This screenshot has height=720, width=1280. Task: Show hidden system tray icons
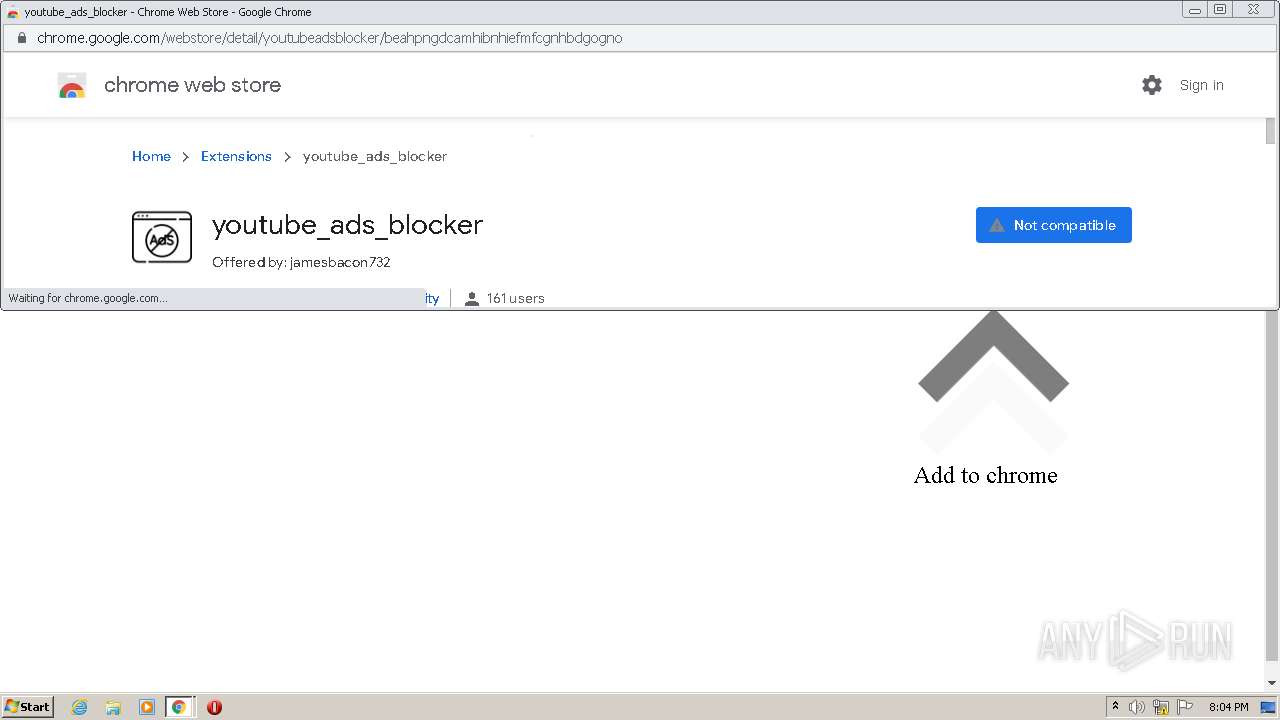tap(1115, 706)
